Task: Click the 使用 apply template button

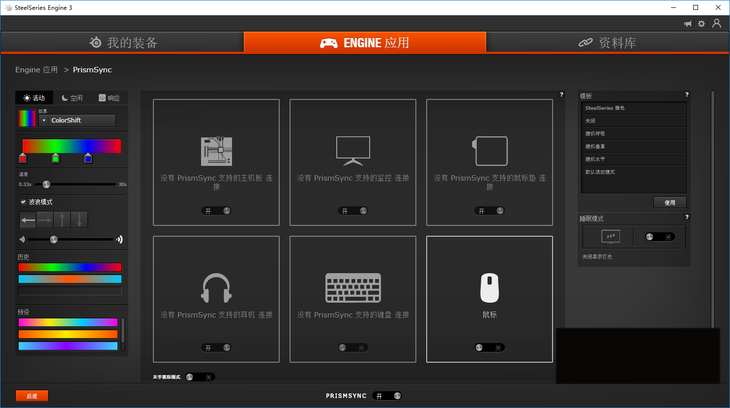Action: pyautogui.click(x=669, y=203)
